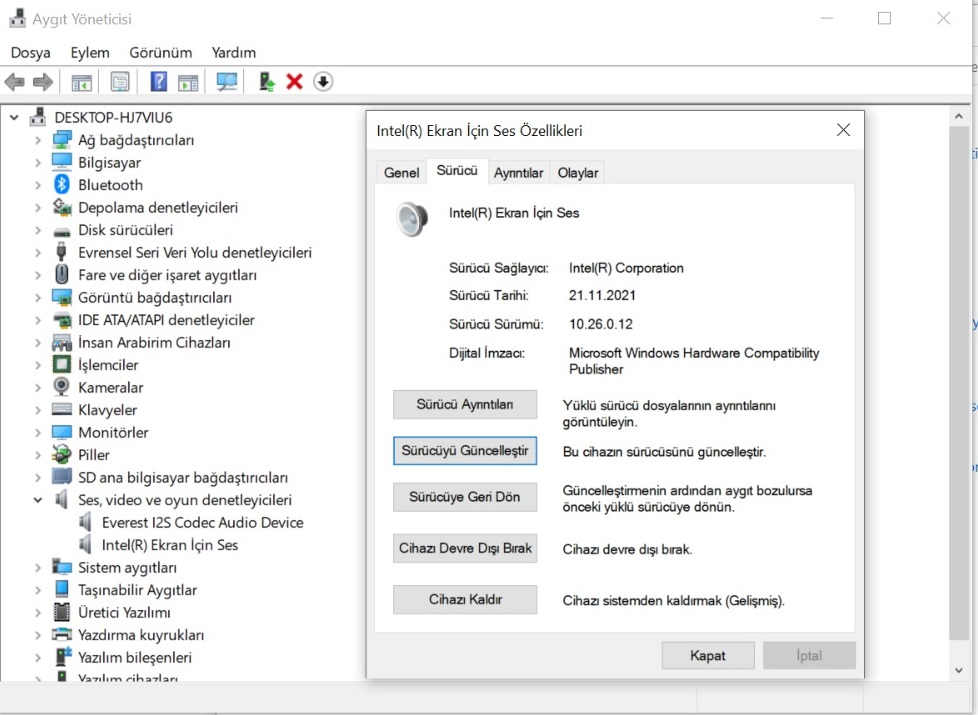Close the Intel(R) Ekran İçin Ses dialog

[843, 130]
